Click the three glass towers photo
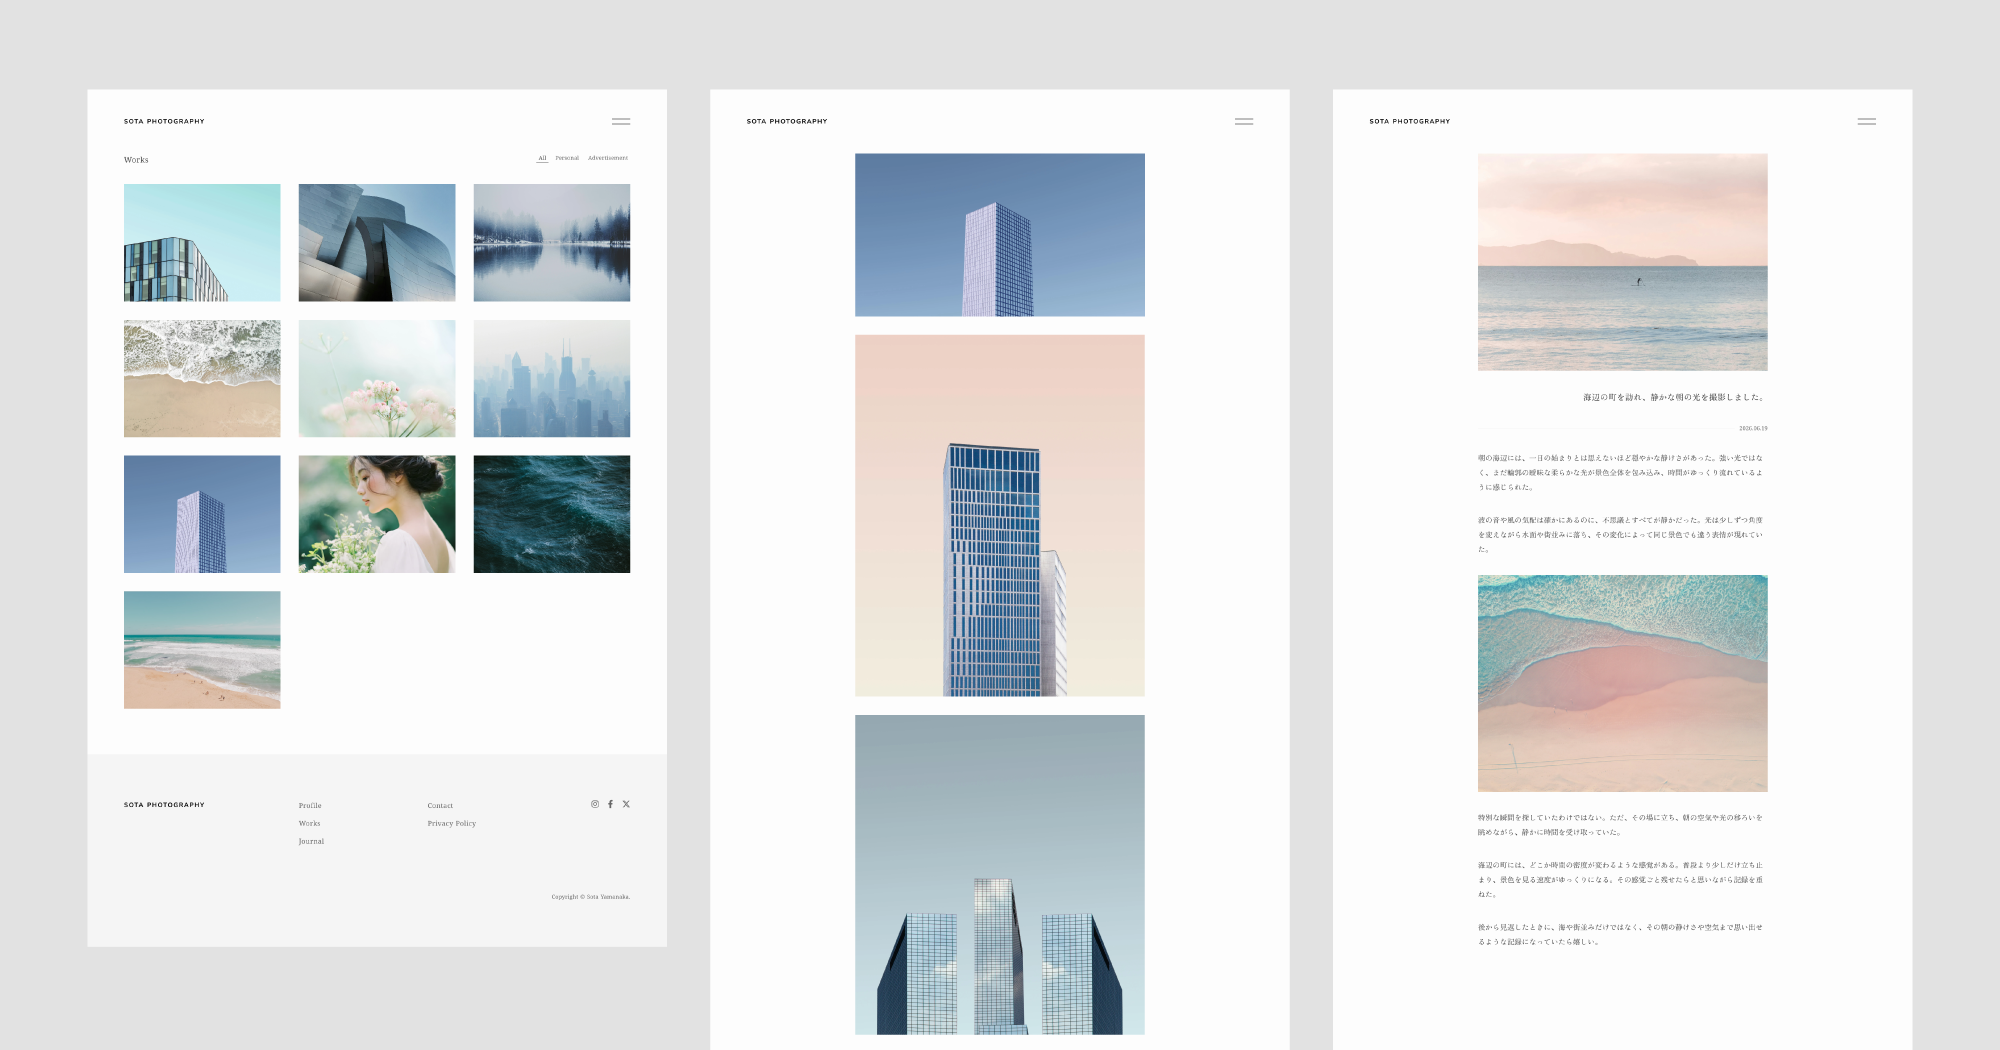Viewport: 2000px width, 1050px height. click(x=1000, y=875)
